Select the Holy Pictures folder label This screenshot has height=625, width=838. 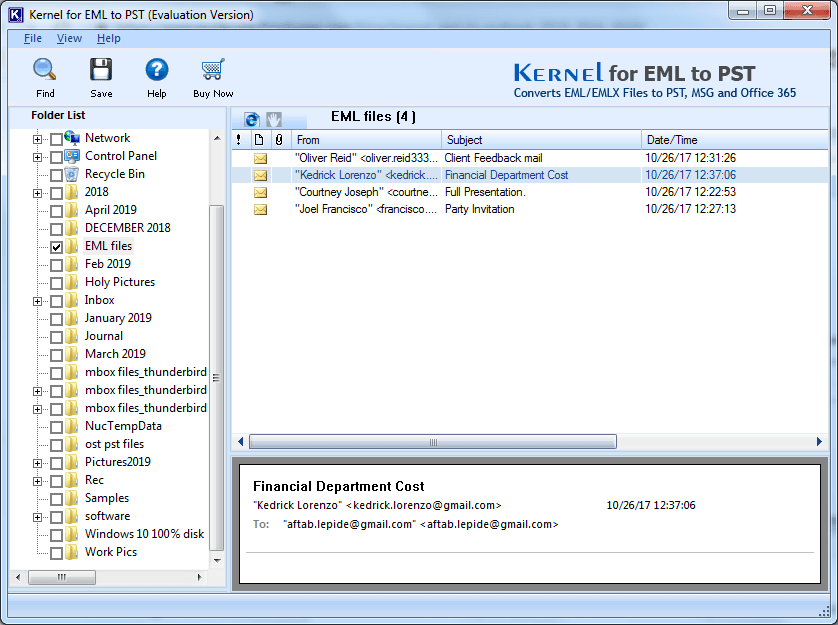click(120, 282)
